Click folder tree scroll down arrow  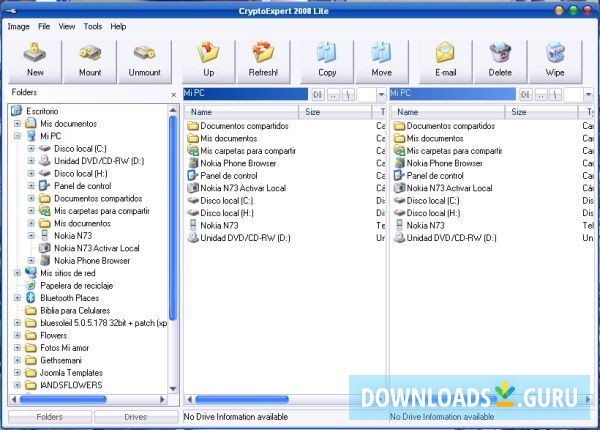click(x=173, y=389)
